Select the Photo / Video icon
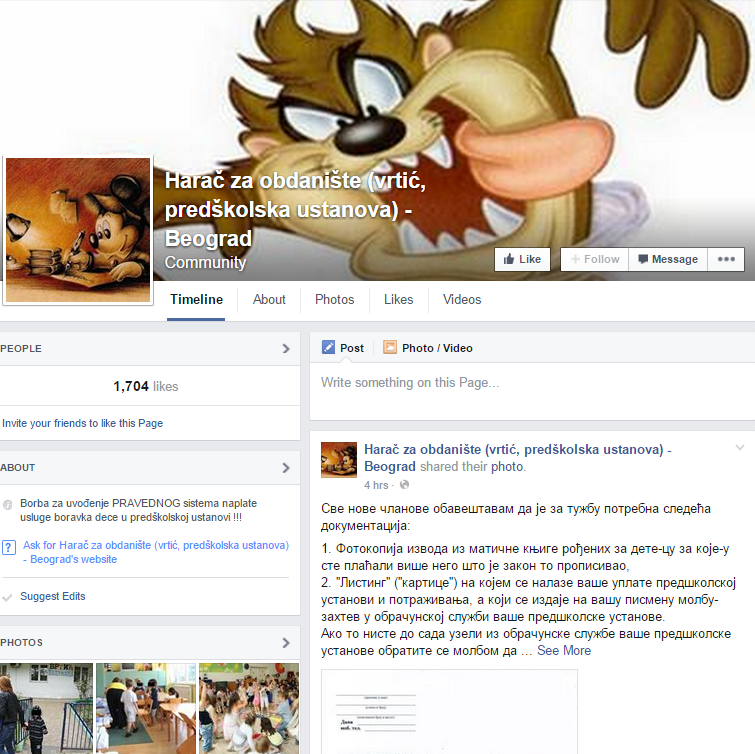 (390, 348)
